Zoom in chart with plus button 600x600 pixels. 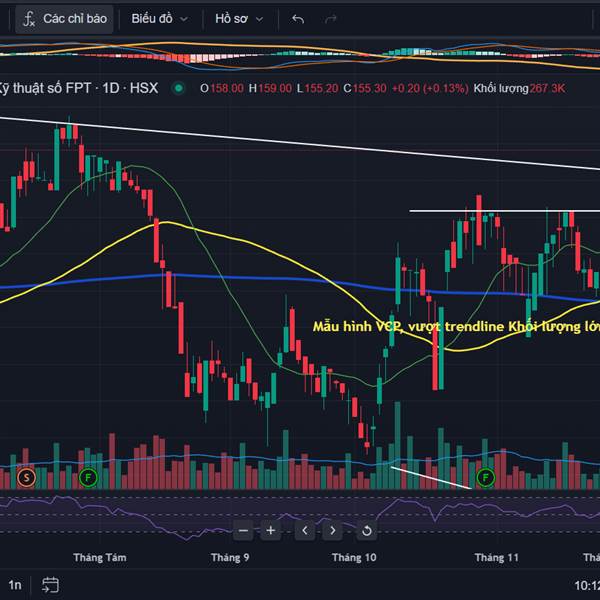pyautogui.click(x=271, y=530)
